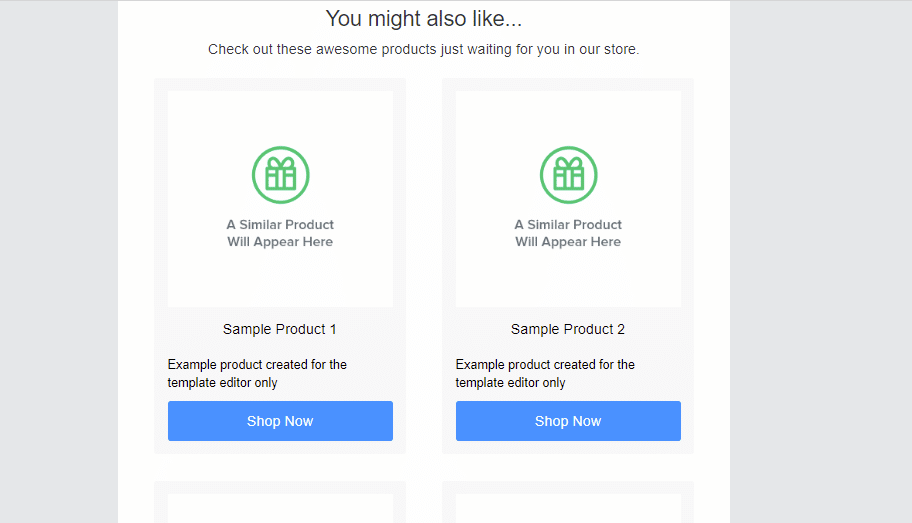912x523 pixels.
Task: Click the 'You might also like...' heading
Action: tap(423, 19)
